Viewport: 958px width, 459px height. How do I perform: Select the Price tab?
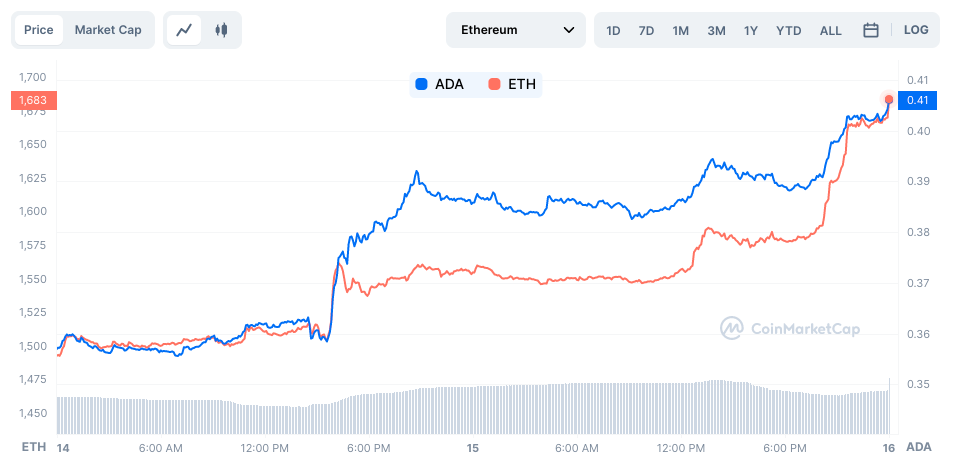coord(39,30)
